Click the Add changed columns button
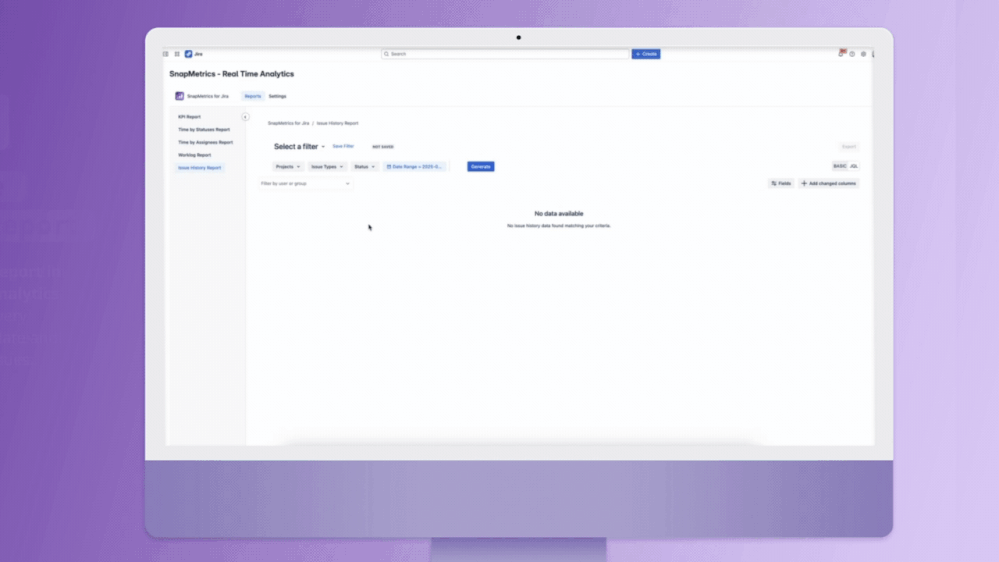Viewport: 999px width, 562px height. [x=829, y=184]
